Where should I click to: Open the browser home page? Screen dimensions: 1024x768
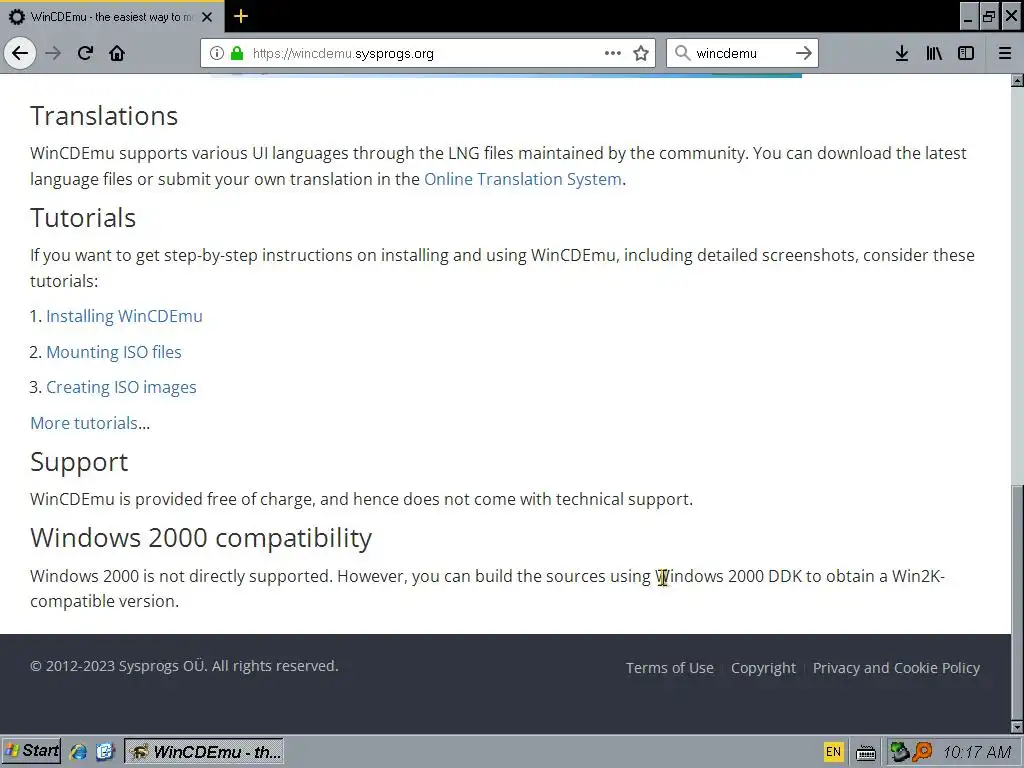coord(117,53)
